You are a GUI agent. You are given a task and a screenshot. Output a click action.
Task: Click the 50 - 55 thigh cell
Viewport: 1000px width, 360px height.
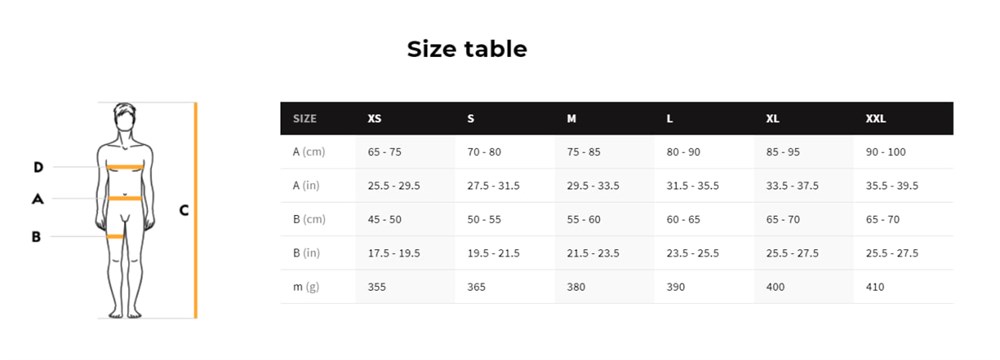[x=484, y=219]
